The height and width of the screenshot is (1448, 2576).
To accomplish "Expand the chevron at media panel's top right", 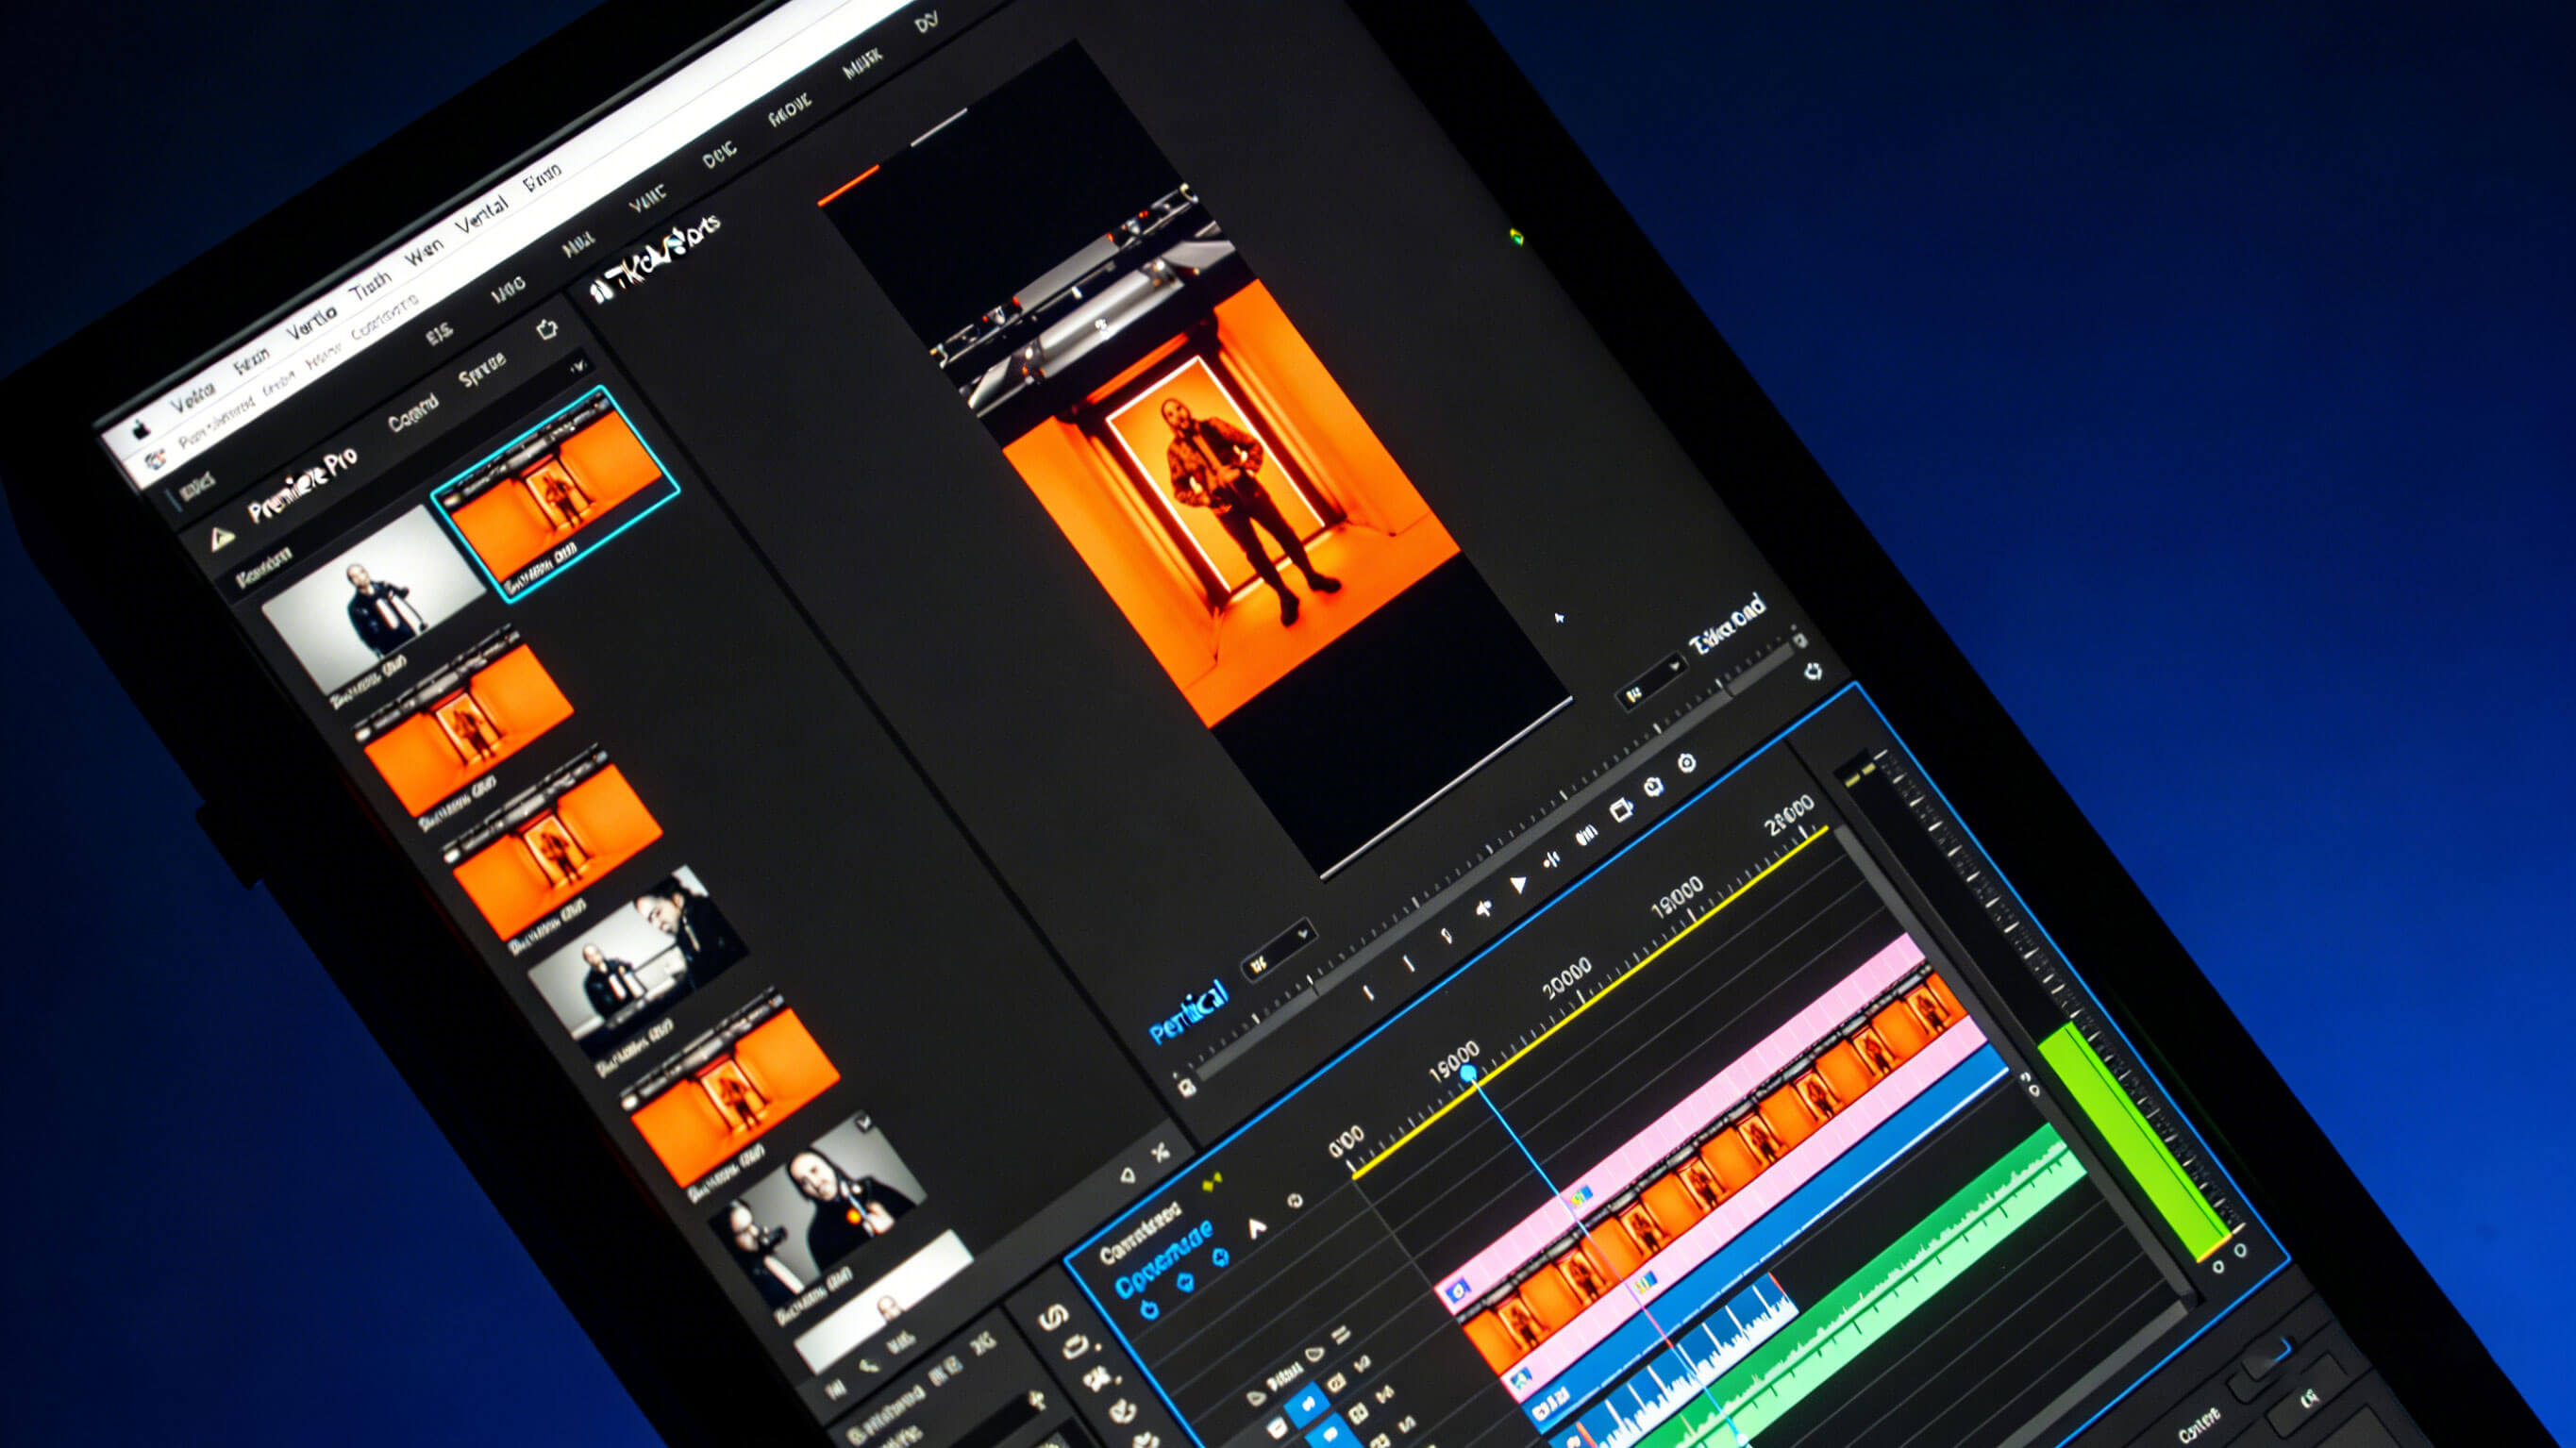I will 578,367.
